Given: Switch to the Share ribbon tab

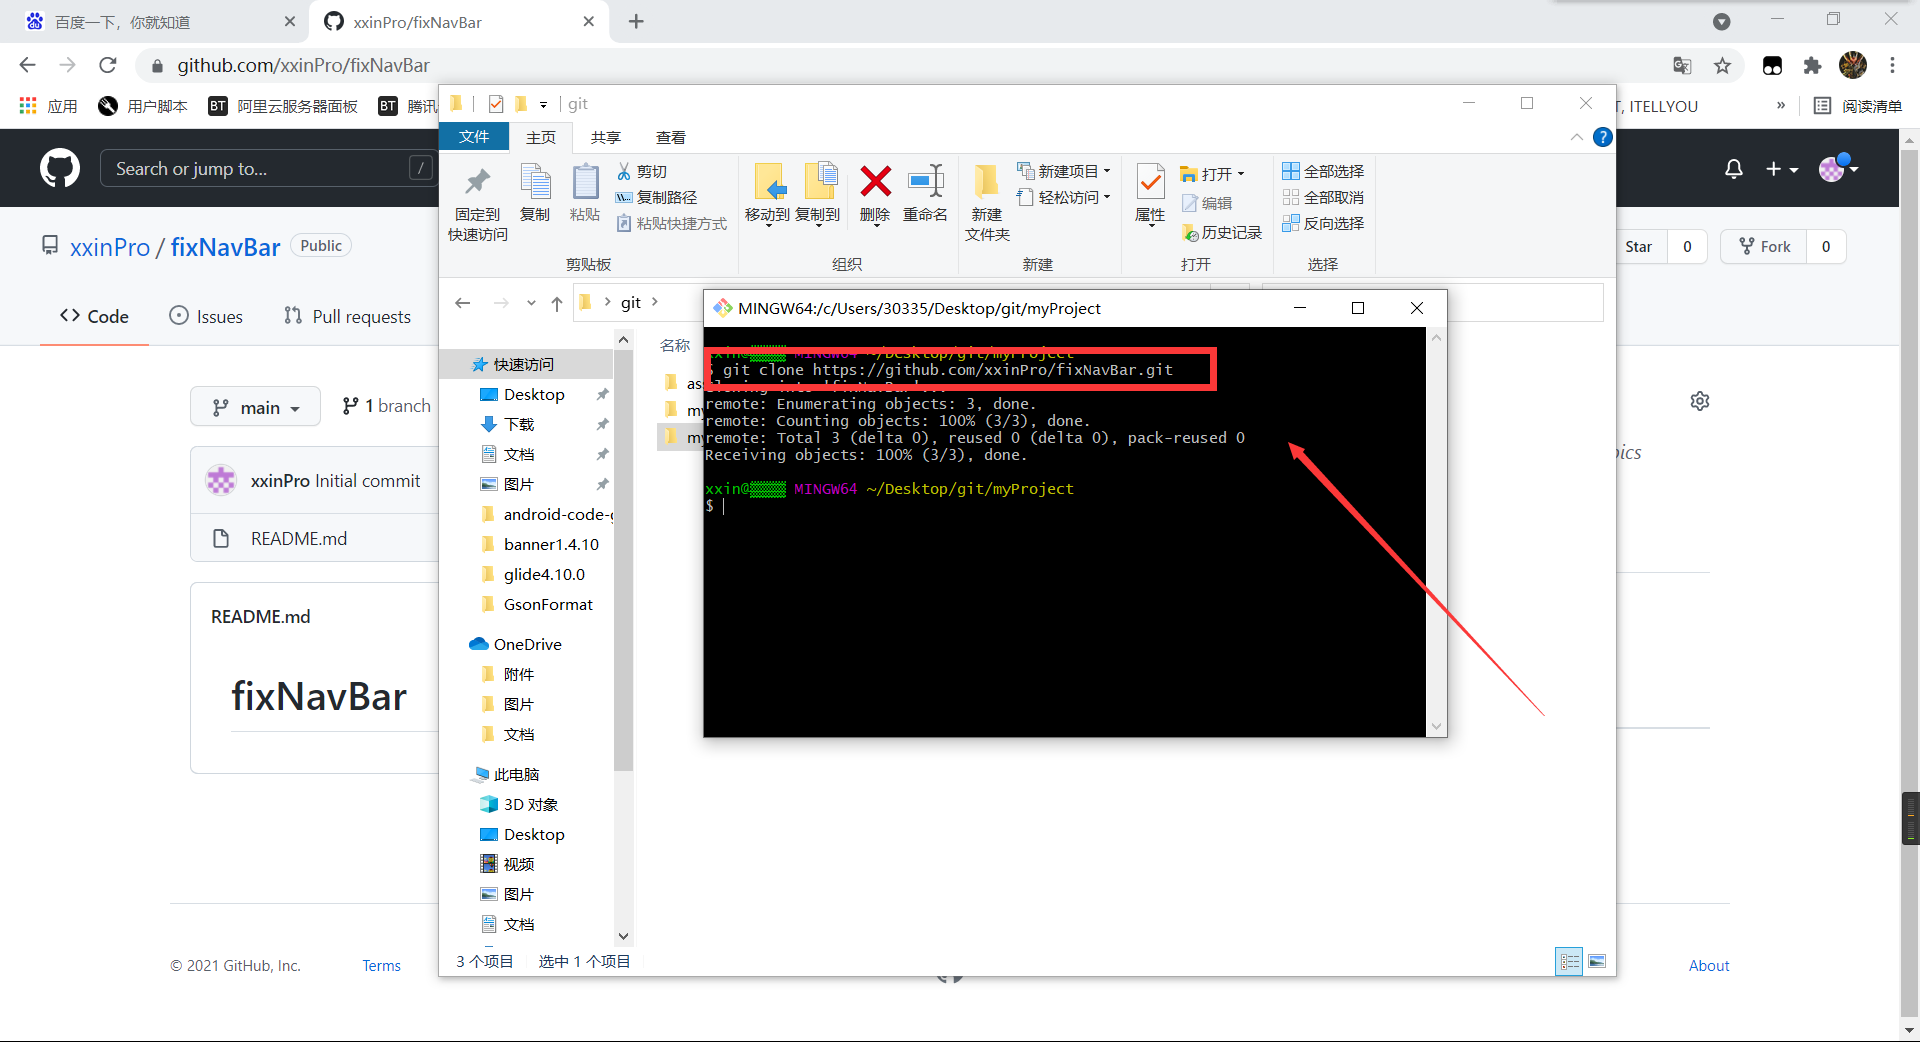Looking at the screenshot, I should pyautogui.click(x=605, y=137).
